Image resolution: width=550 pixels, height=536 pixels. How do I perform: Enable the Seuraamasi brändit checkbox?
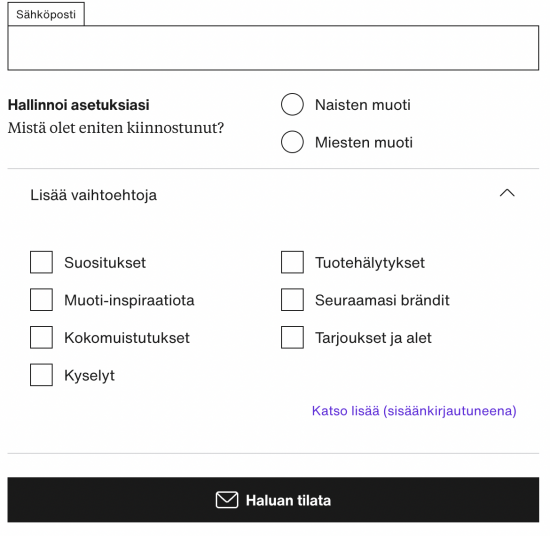click(x=292, y=300)
